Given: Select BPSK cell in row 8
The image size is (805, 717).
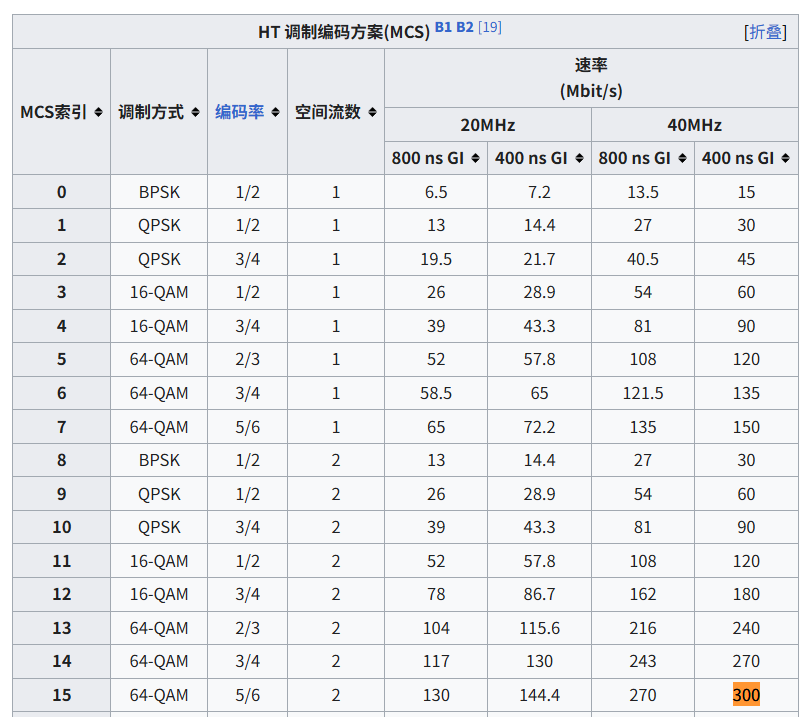Looking at the screenshot, I should pos(159,460).
